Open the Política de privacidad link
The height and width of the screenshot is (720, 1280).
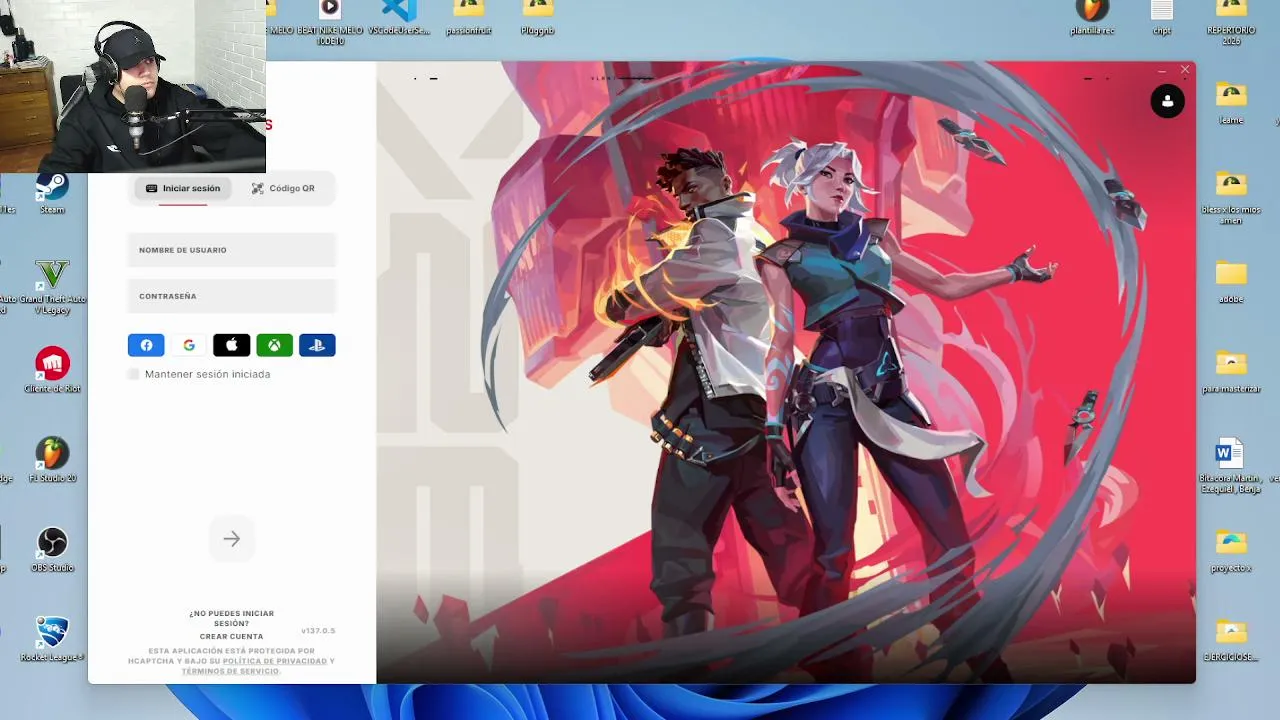(275, 661)
